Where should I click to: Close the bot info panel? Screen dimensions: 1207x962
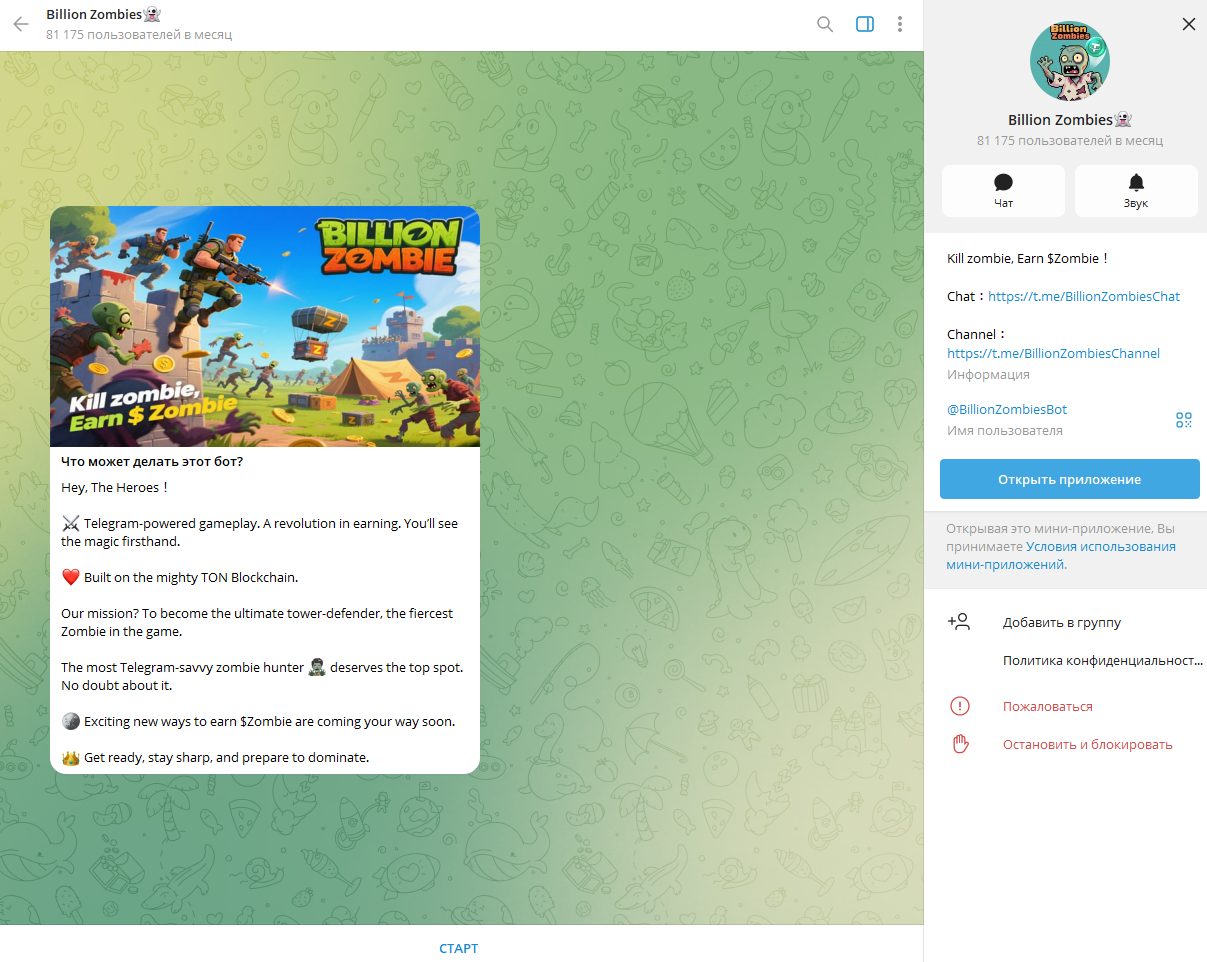click(x=1188, y=24)
